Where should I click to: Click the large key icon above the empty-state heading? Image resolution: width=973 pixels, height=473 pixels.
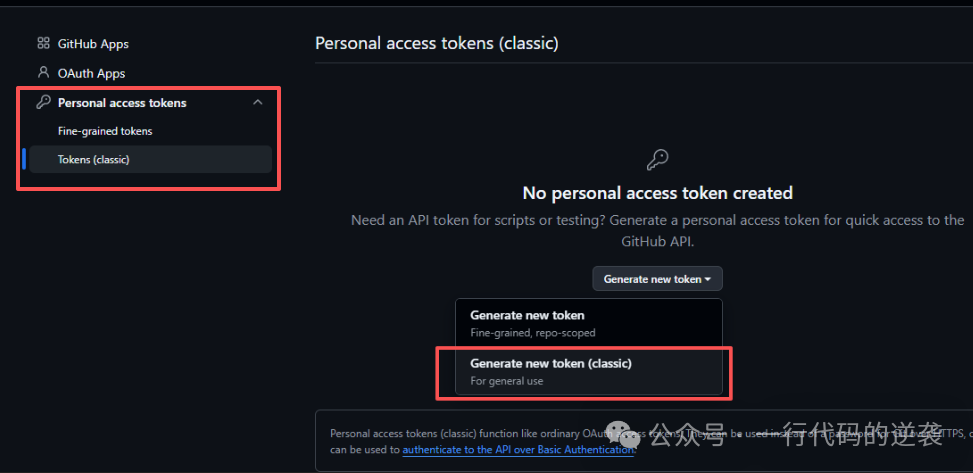(x=657, y=160)
